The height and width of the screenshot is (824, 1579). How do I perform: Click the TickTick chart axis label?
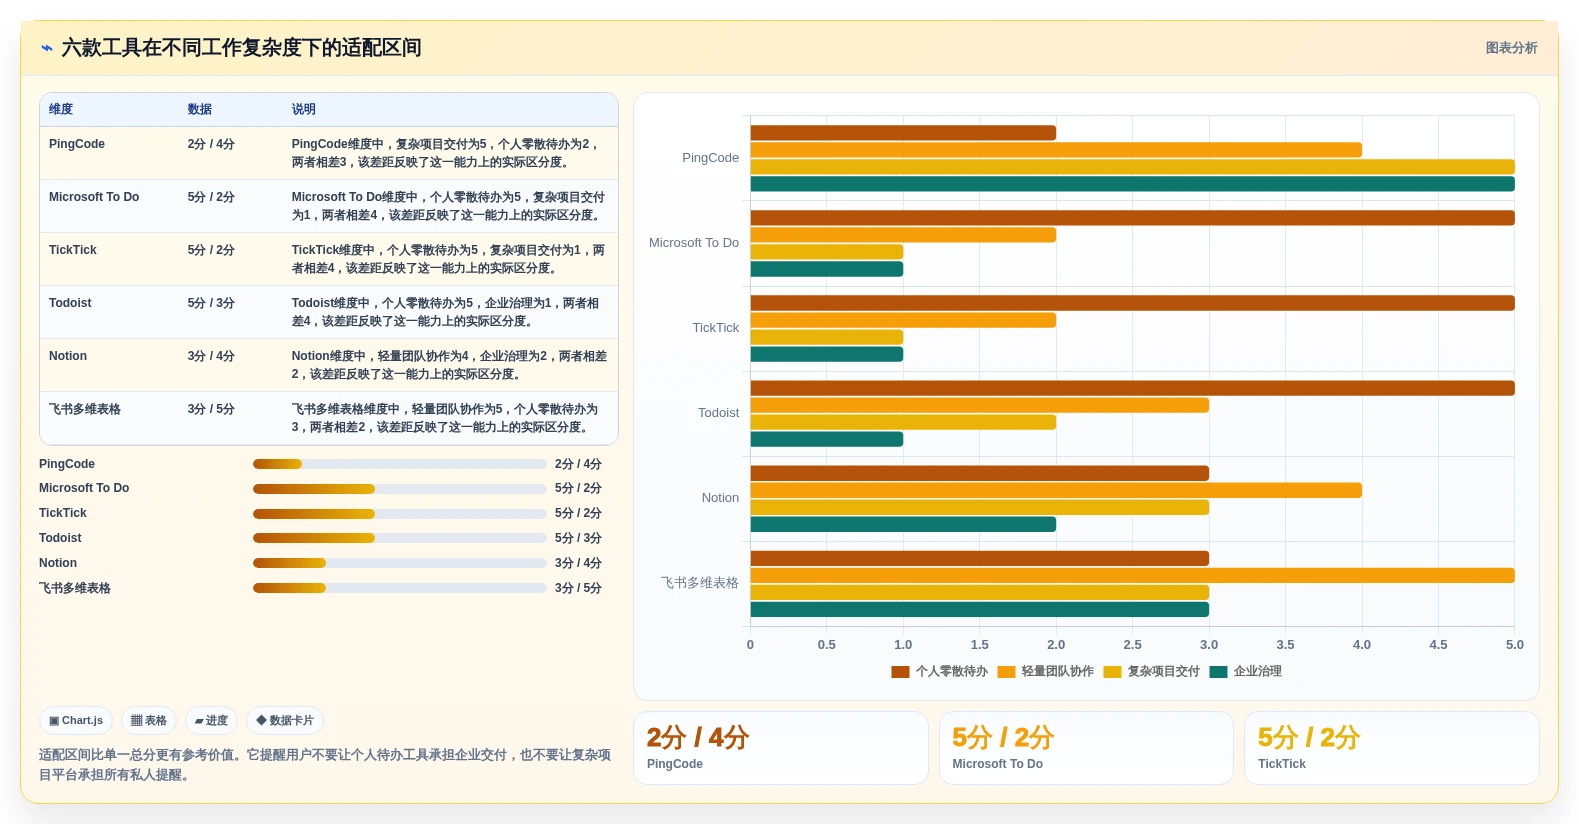coord(716,328)
